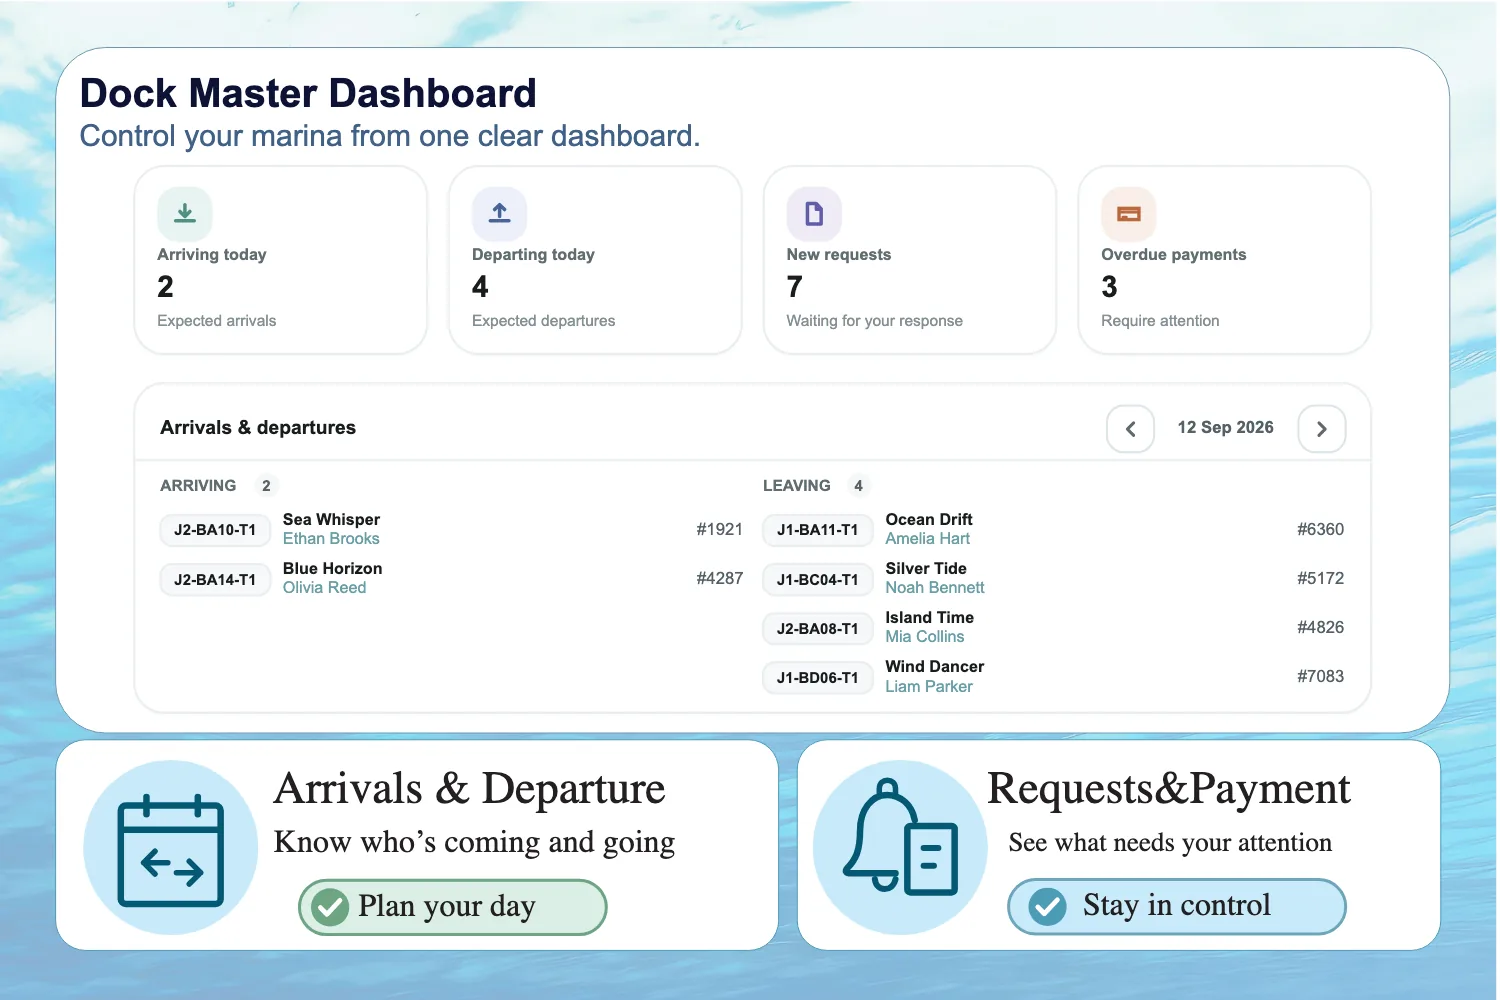Select berth tag J1-BD06-T1
Viewport: 1500px width, 1000px height.
(818, 677)
